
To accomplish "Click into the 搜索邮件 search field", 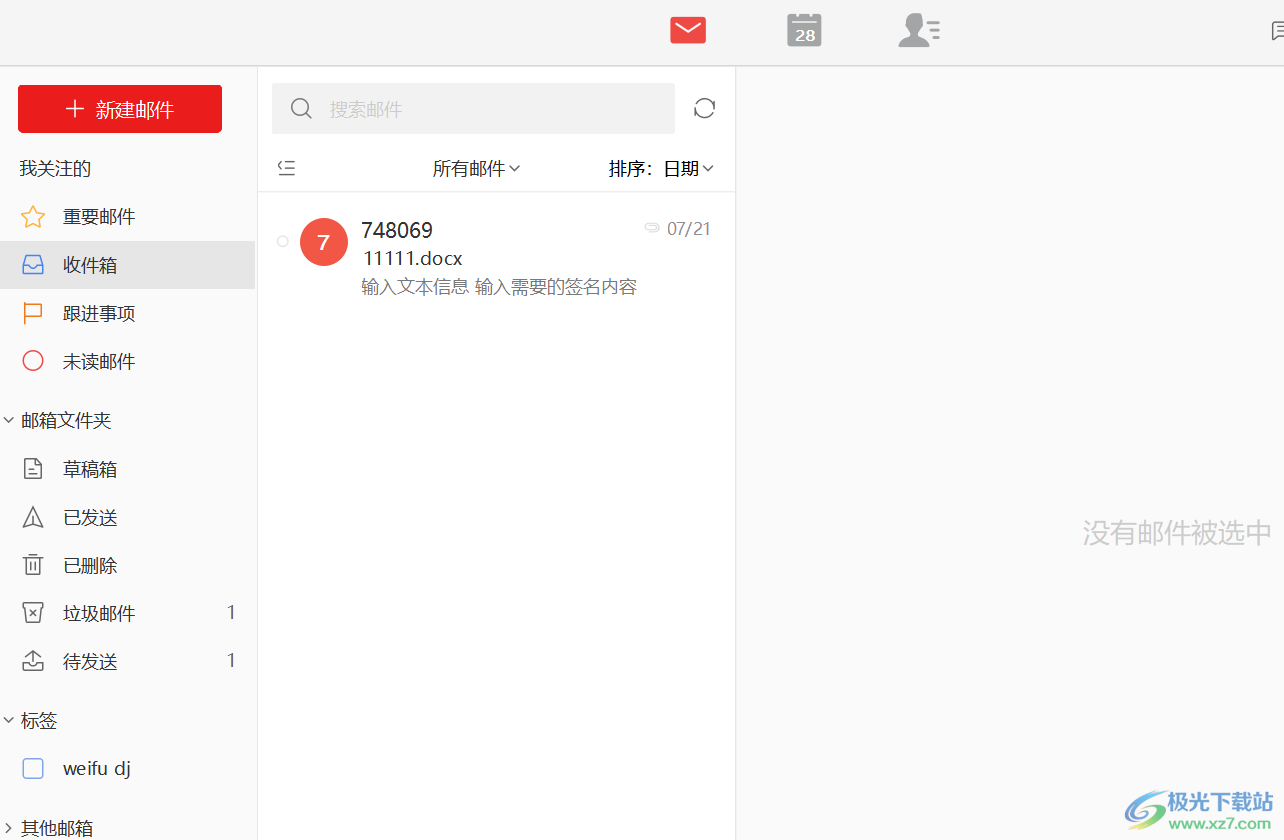I will point(473,108).
